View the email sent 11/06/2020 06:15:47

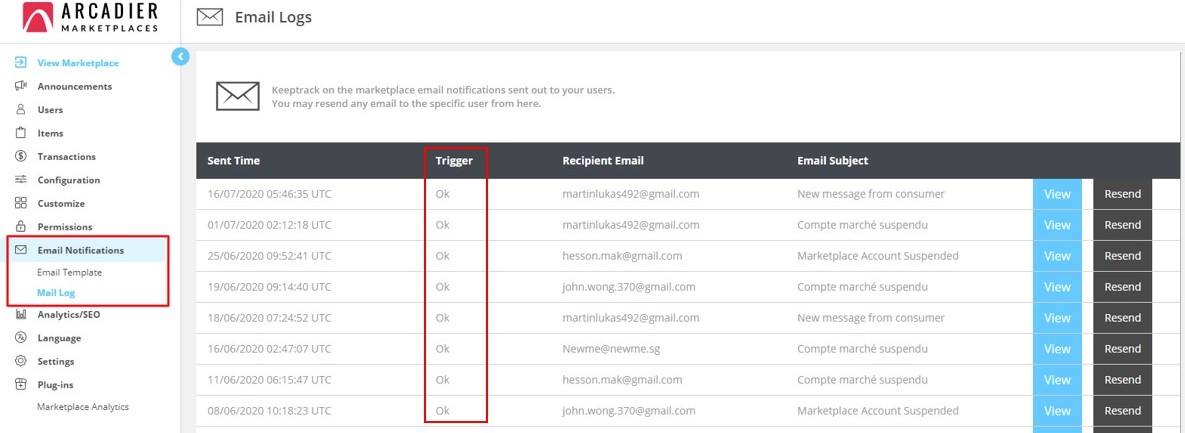(1057, 379)
